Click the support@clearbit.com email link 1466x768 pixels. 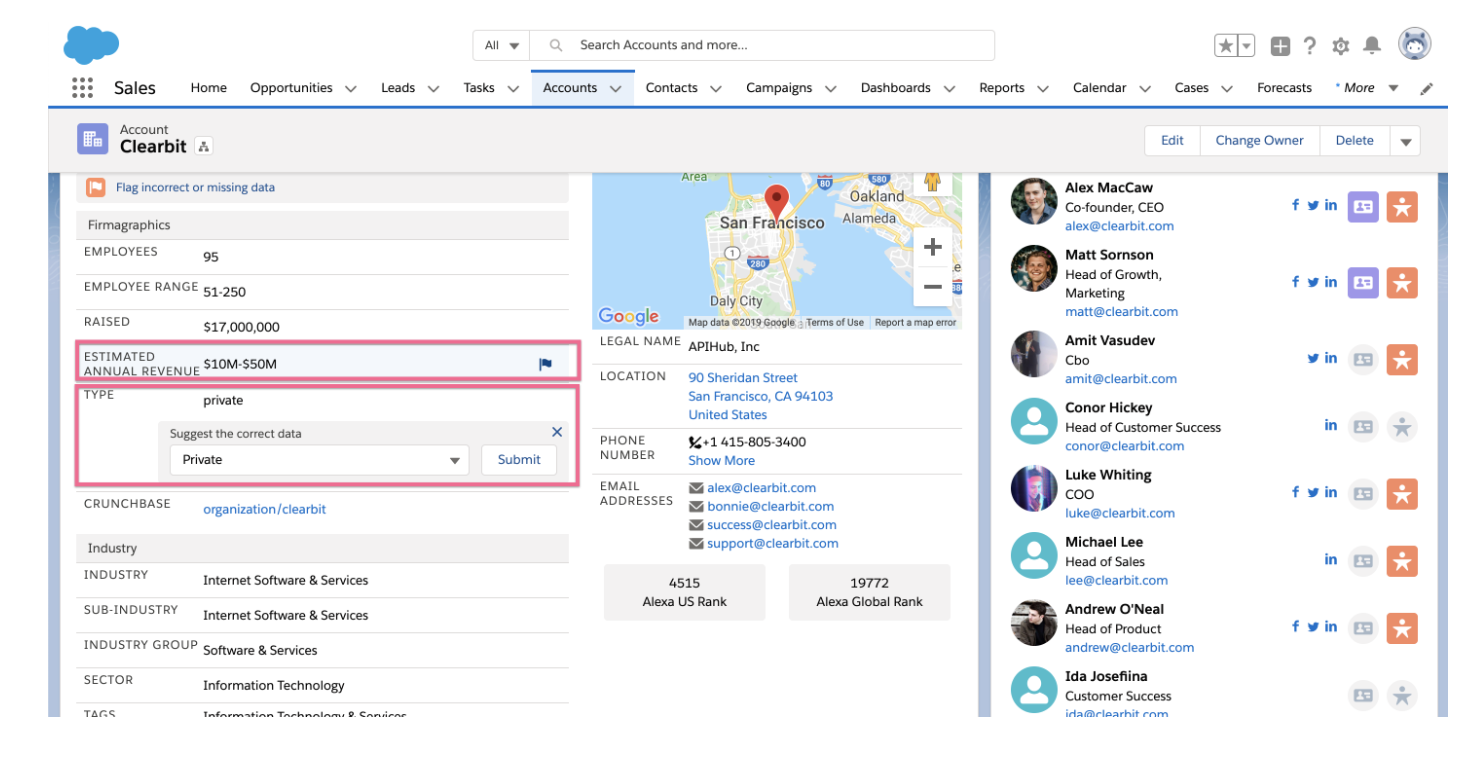[773, 543]
